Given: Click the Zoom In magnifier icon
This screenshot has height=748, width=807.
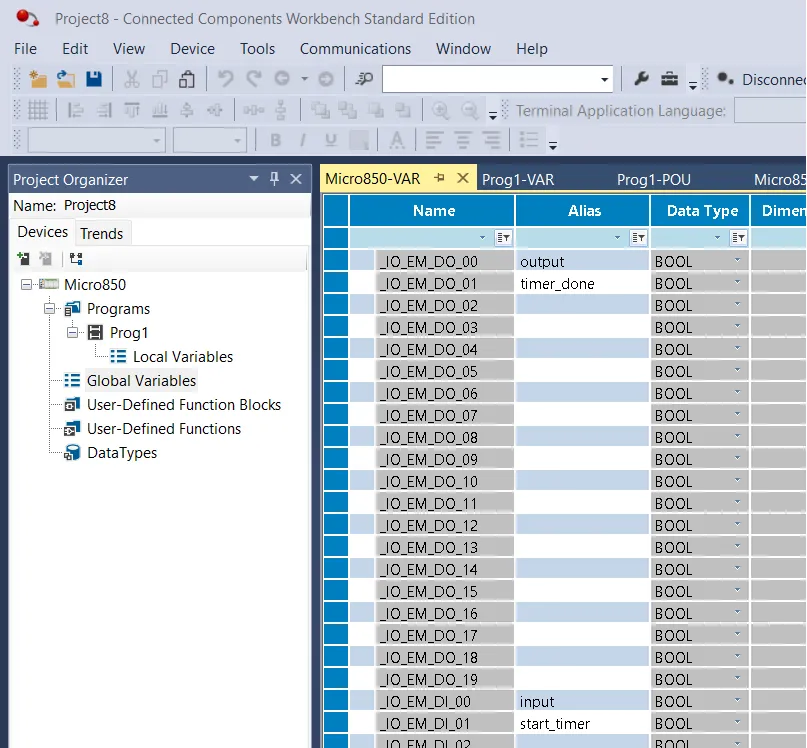Looking at the screenshot, I should 440,110.
